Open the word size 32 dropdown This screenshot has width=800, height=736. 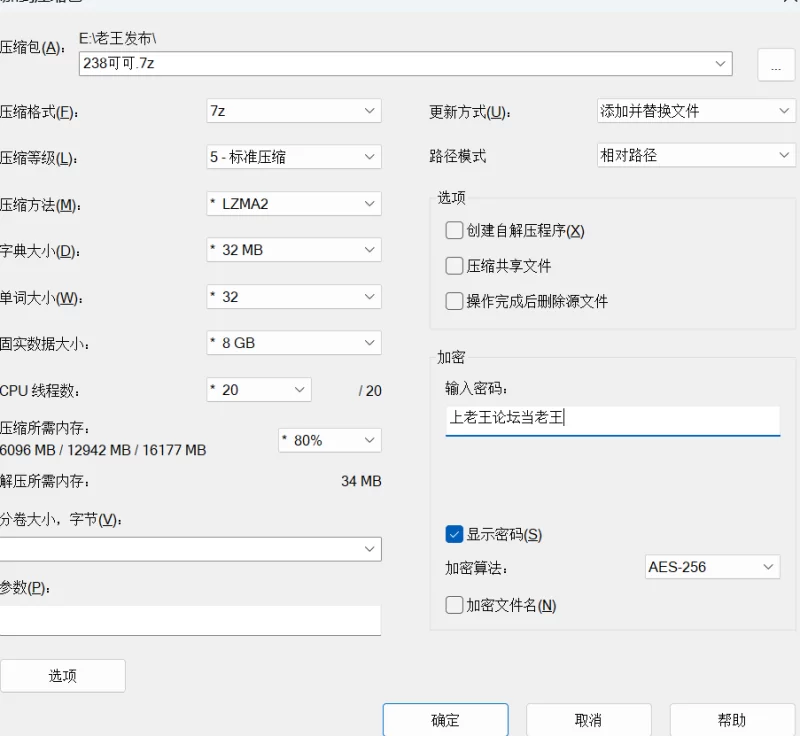[293, 297]
